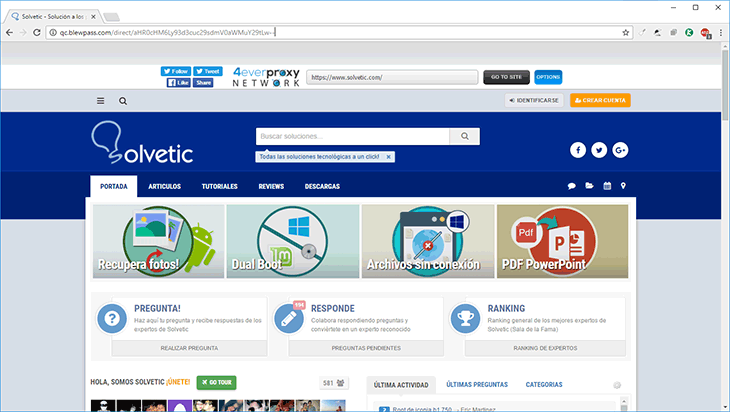This screenshot has height=412, width=730.
Task: Click the Facebook Like button
Action: (x=179, y=82)
